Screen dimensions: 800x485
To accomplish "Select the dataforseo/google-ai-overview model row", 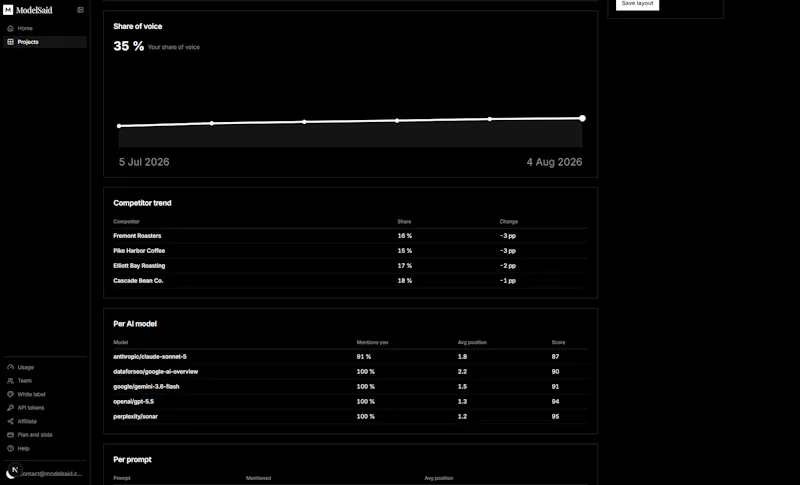I will 350,372.
